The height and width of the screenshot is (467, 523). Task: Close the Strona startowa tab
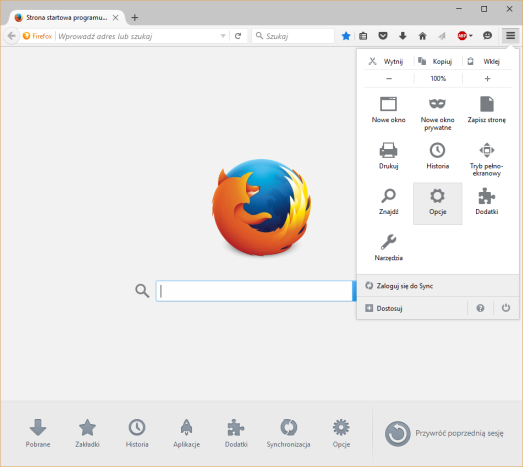[115, 18]
